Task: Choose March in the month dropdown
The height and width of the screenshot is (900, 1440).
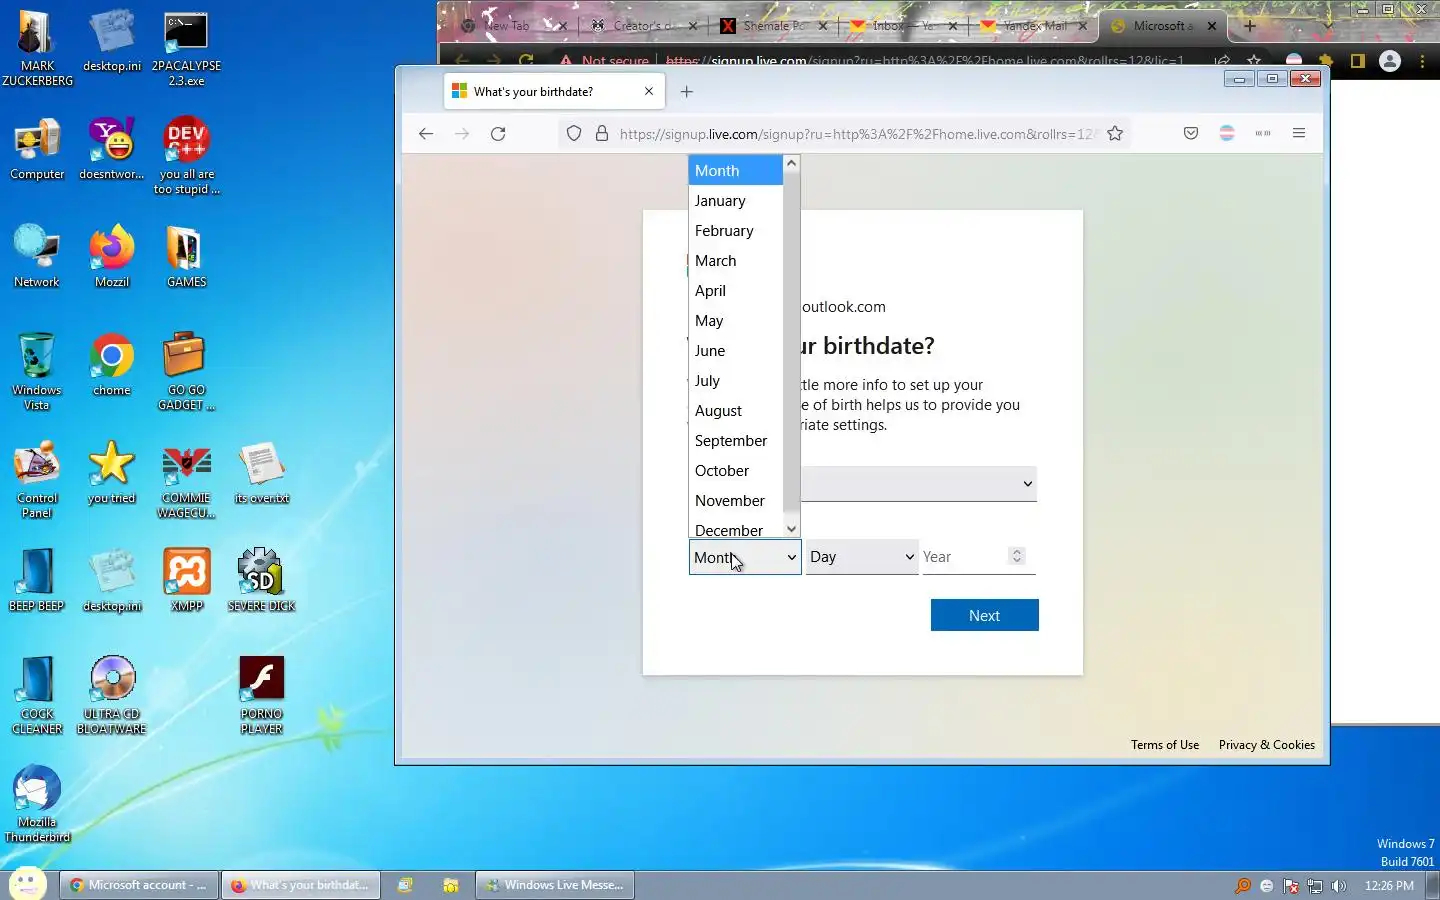Action: (735, 261)
